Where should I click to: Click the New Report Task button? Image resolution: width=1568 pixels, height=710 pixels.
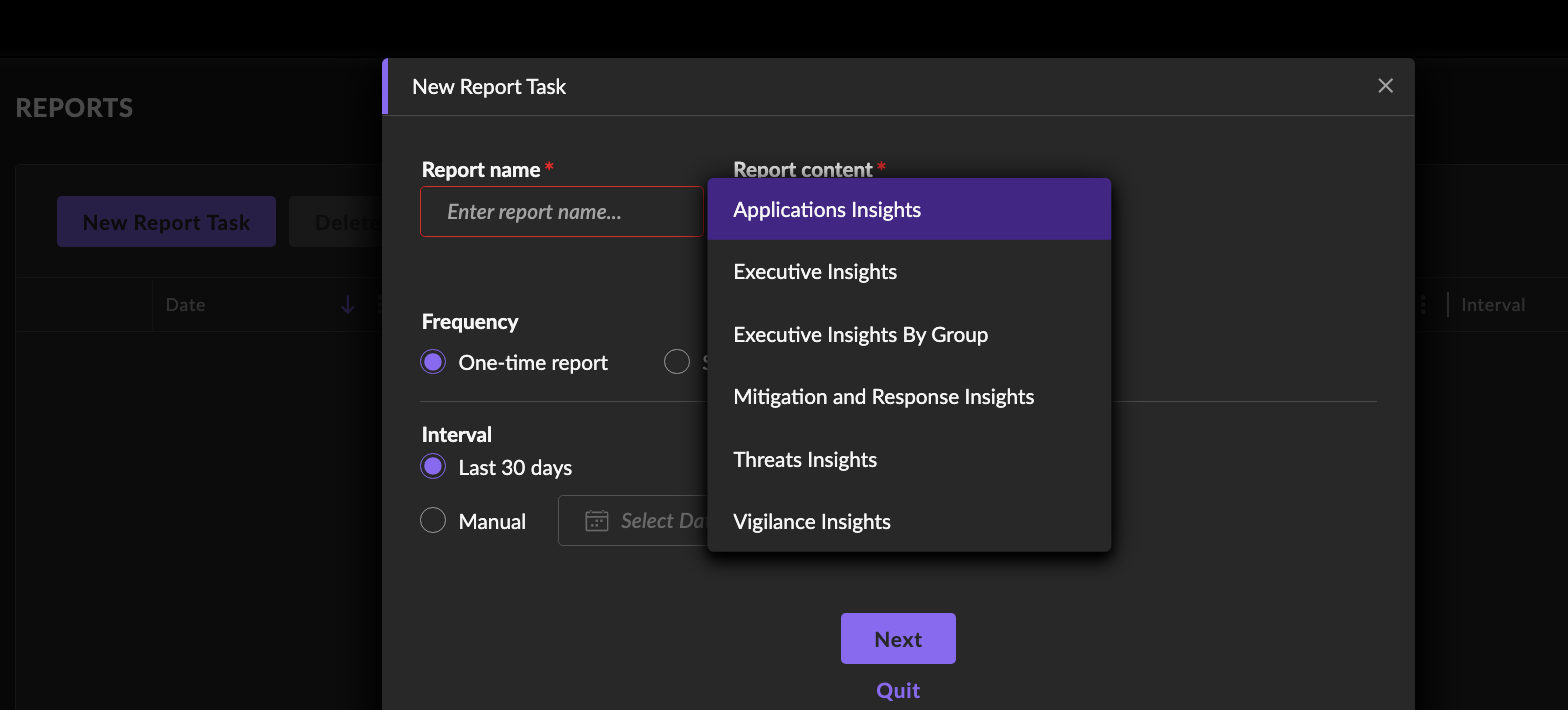pyautogui.click(x=166, y=222)
